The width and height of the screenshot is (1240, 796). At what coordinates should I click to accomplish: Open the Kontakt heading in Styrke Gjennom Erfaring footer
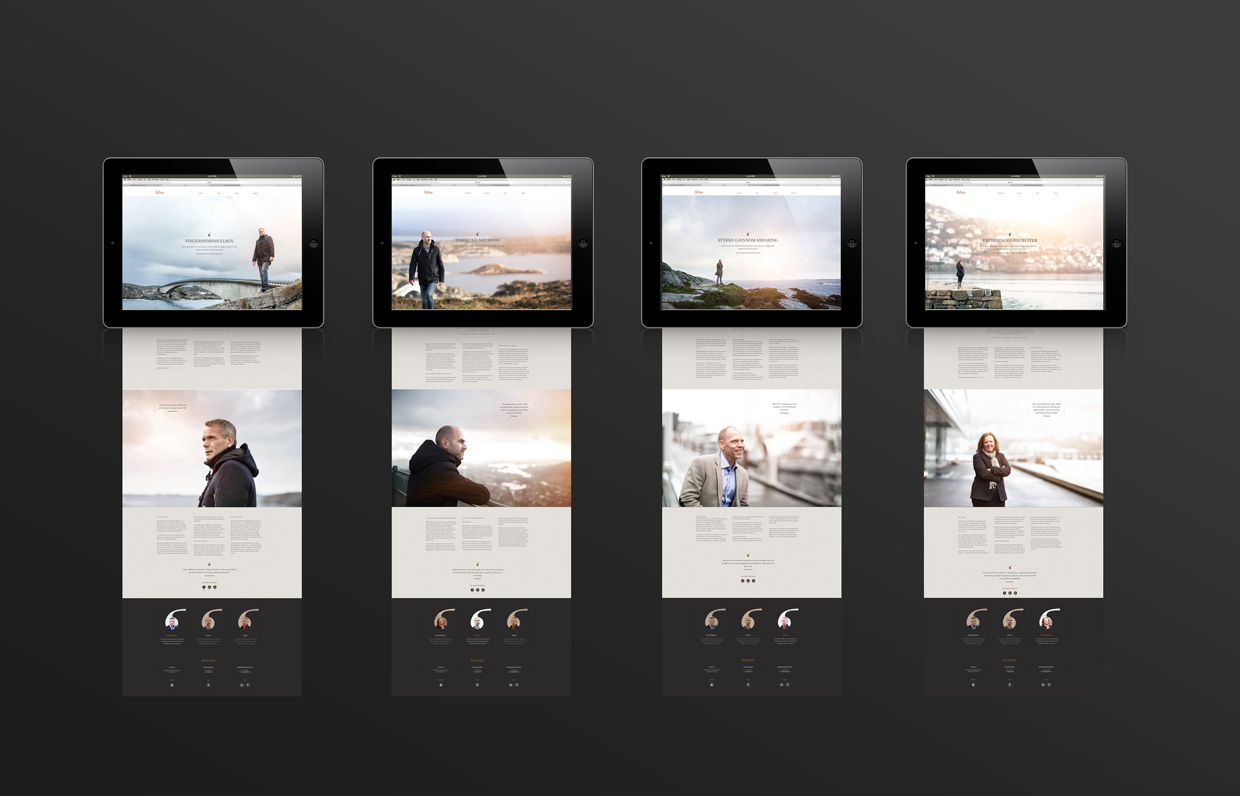pyautogui.click(x=748, y=660)
